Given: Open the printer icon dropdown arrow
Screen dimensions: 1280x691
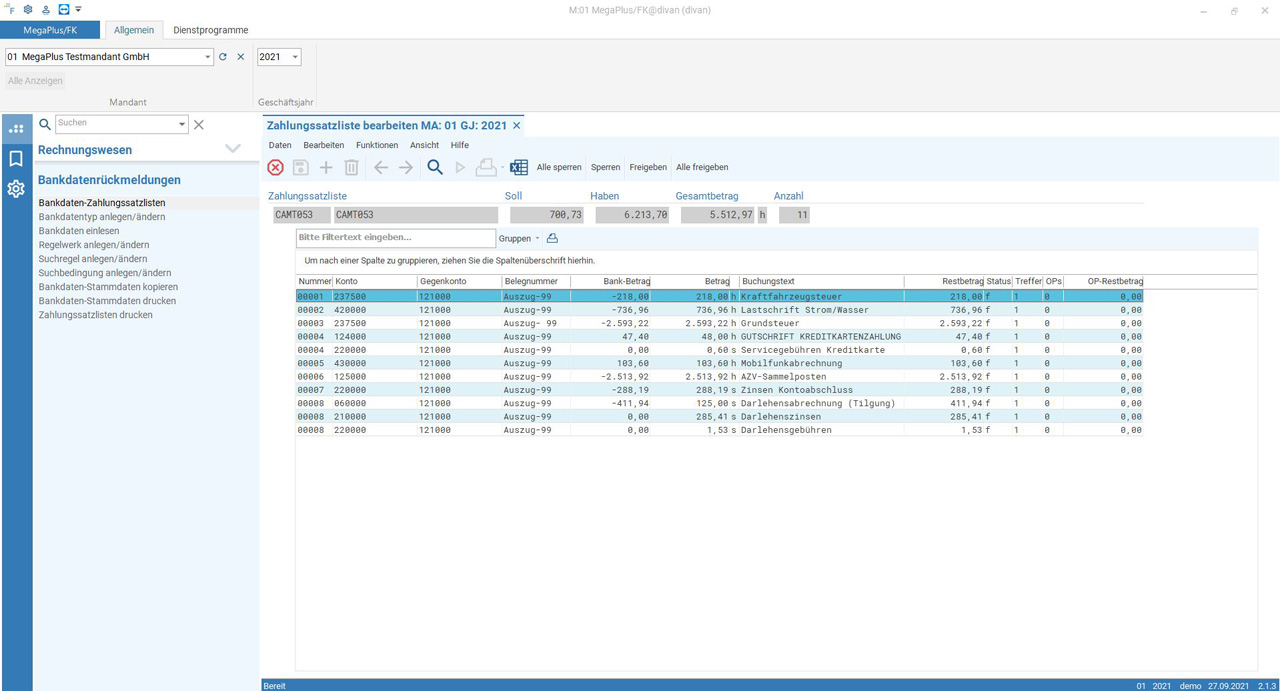Looking at the screenshot, I should coord(503,168).
